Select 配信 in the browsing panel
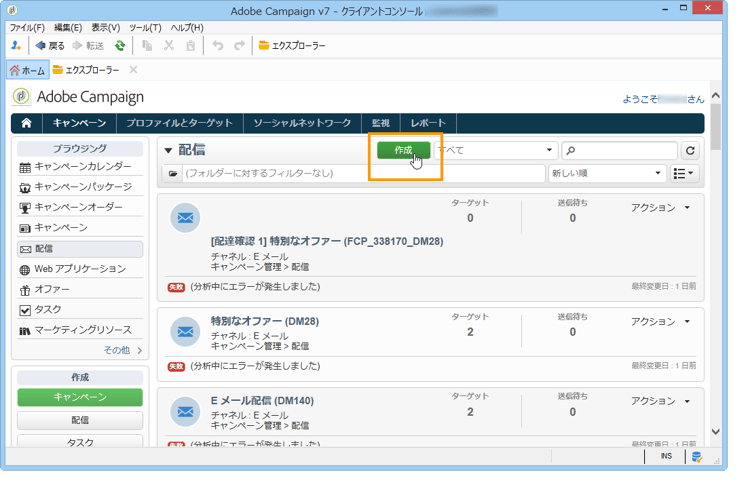This screenshot has width=750, height=489. pyautogui.click(x=80, y=249)
